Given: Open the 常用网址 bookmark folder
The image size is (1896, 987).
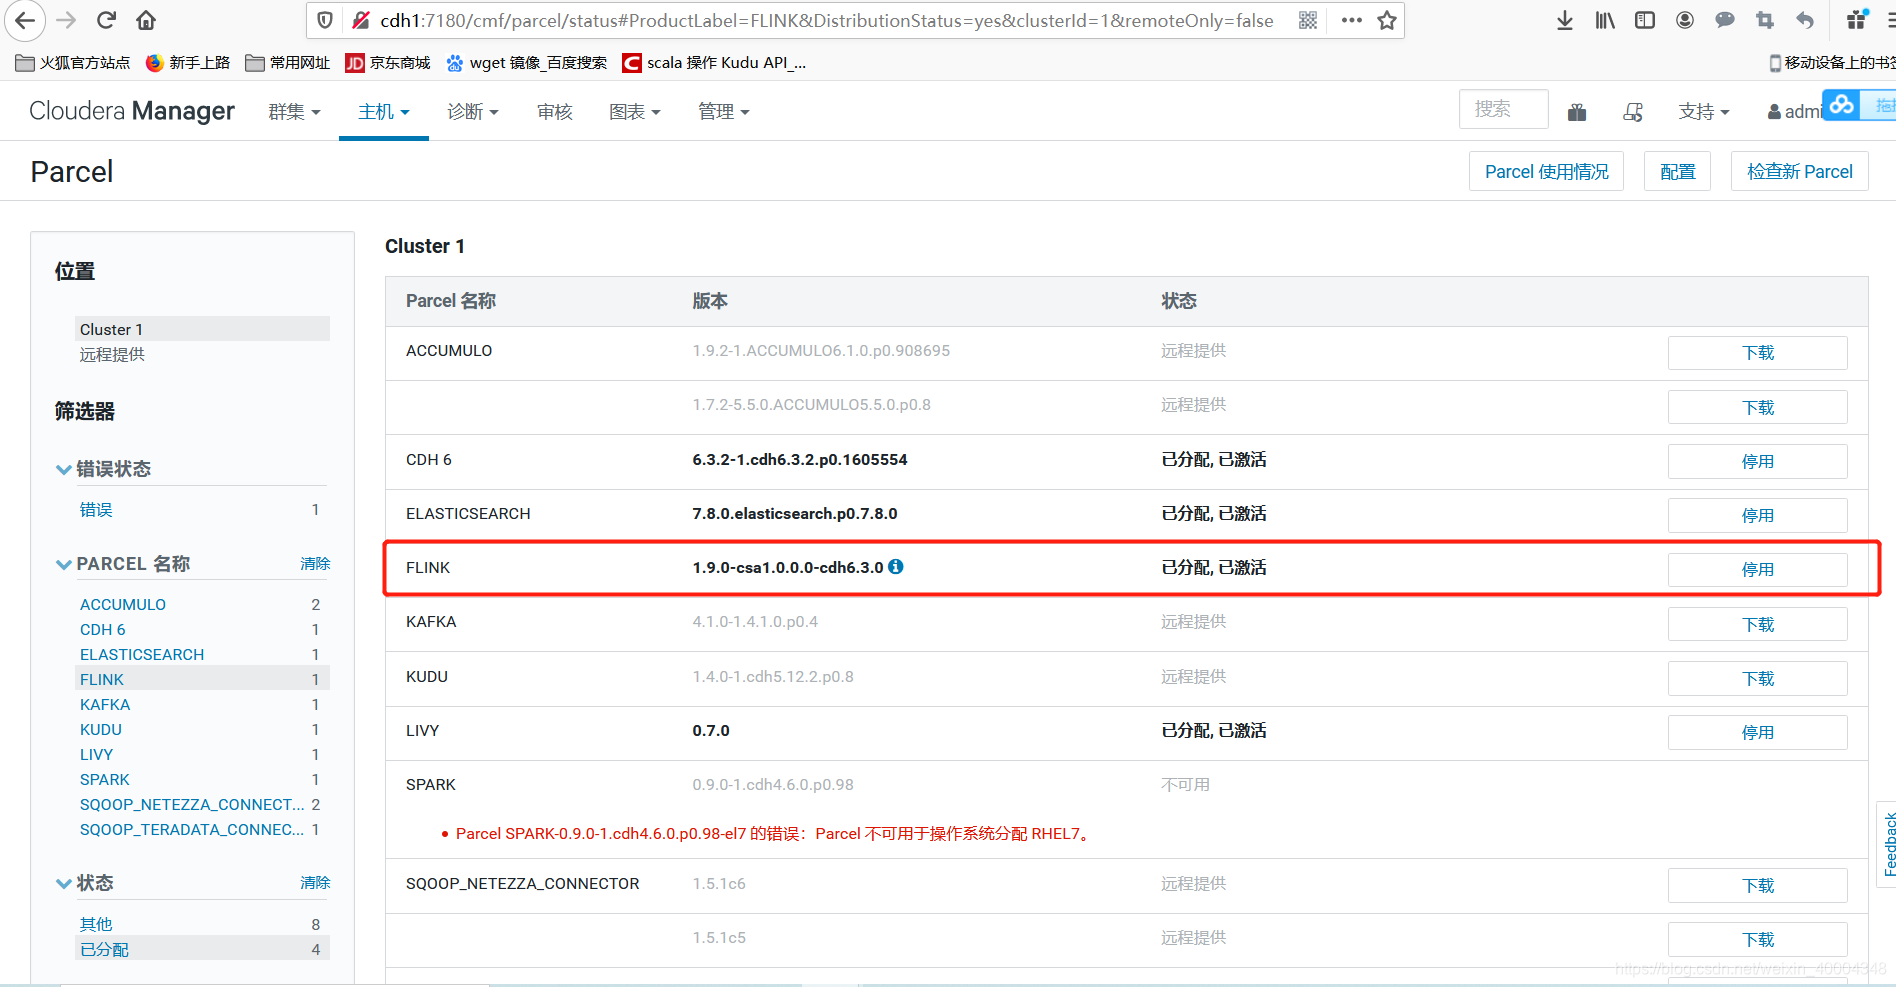Looking at the screenshot, I should [x=288, y=63].
